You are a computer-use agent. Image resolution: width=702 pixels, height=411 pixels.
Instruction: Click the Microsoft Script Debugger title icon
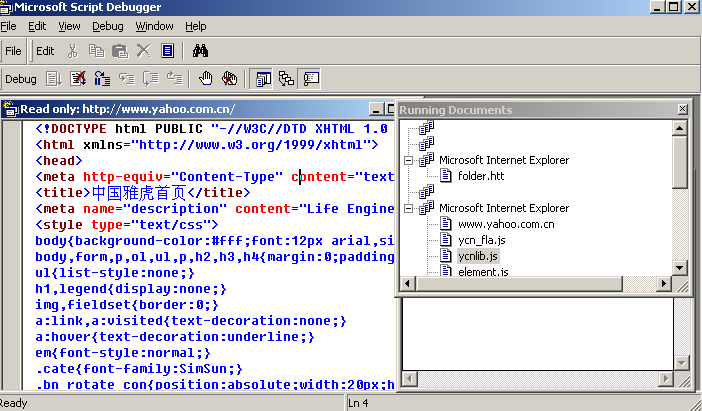pos(6,7)
